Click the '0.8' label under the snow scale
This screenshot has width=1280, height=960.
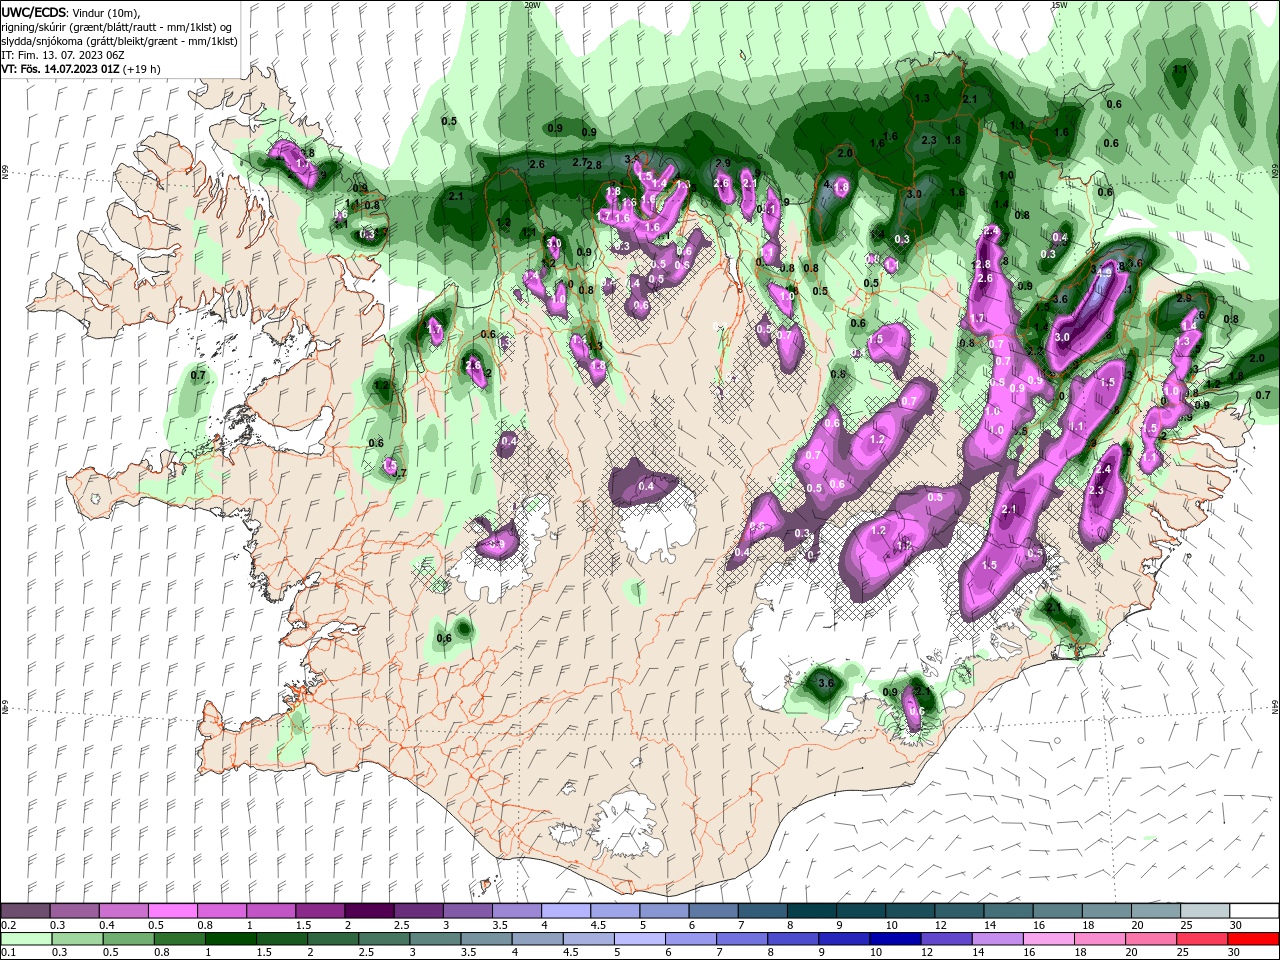click(205, 925)
